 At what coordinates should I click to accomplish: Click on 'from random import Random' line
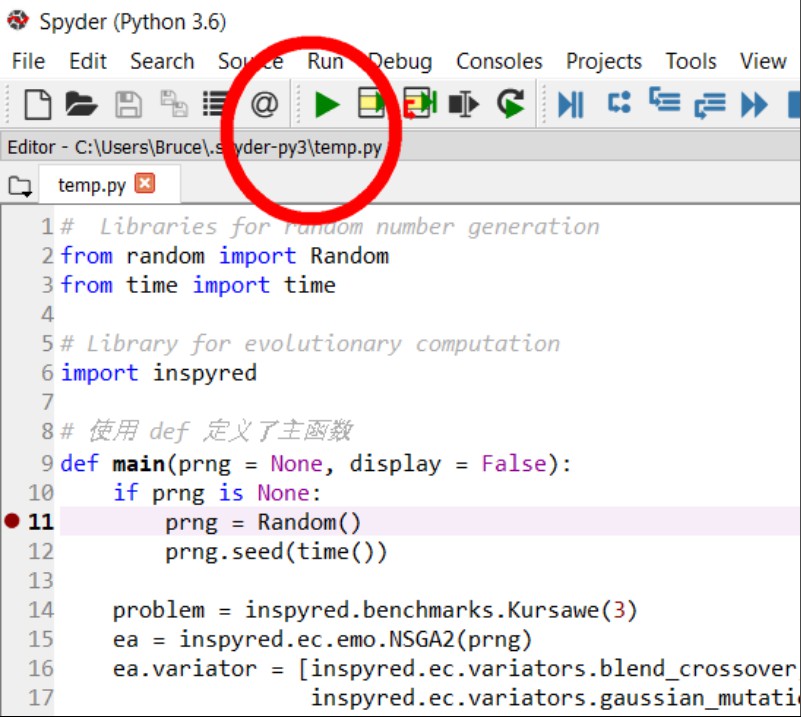click(x=225, y=256)
